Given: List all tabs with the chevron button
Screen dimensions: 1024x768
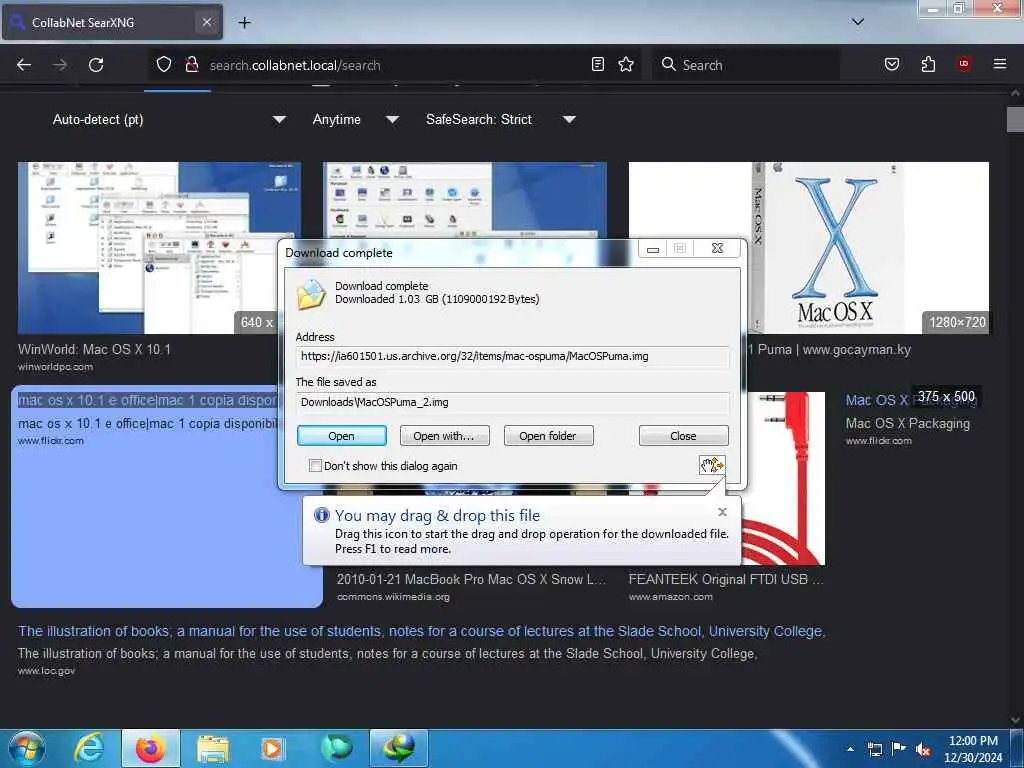Looking at the screenshot, I should tap(858, 22).
